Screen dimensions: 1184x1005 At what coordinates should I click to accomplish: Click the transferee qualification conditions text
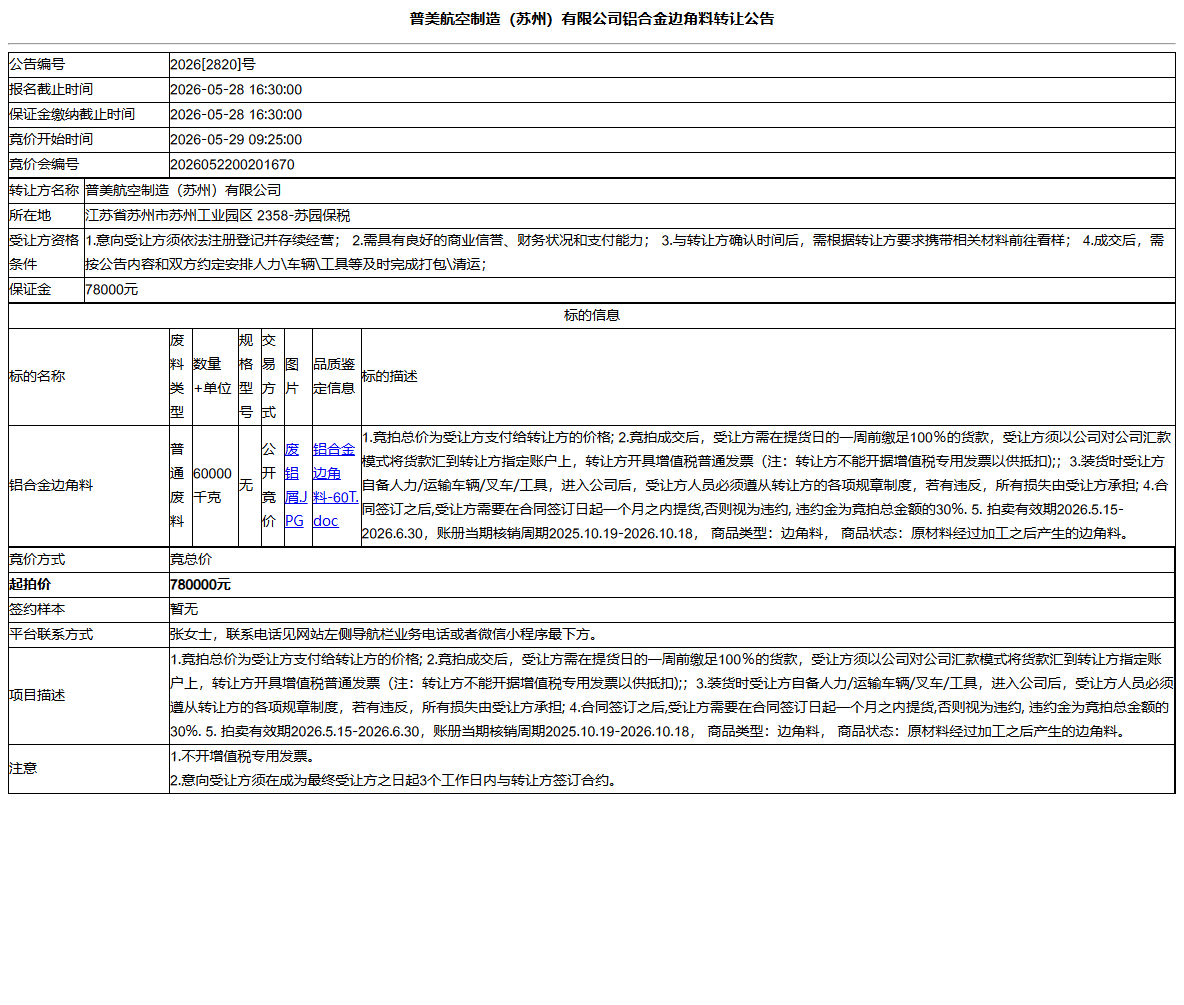tap(625, 252)
